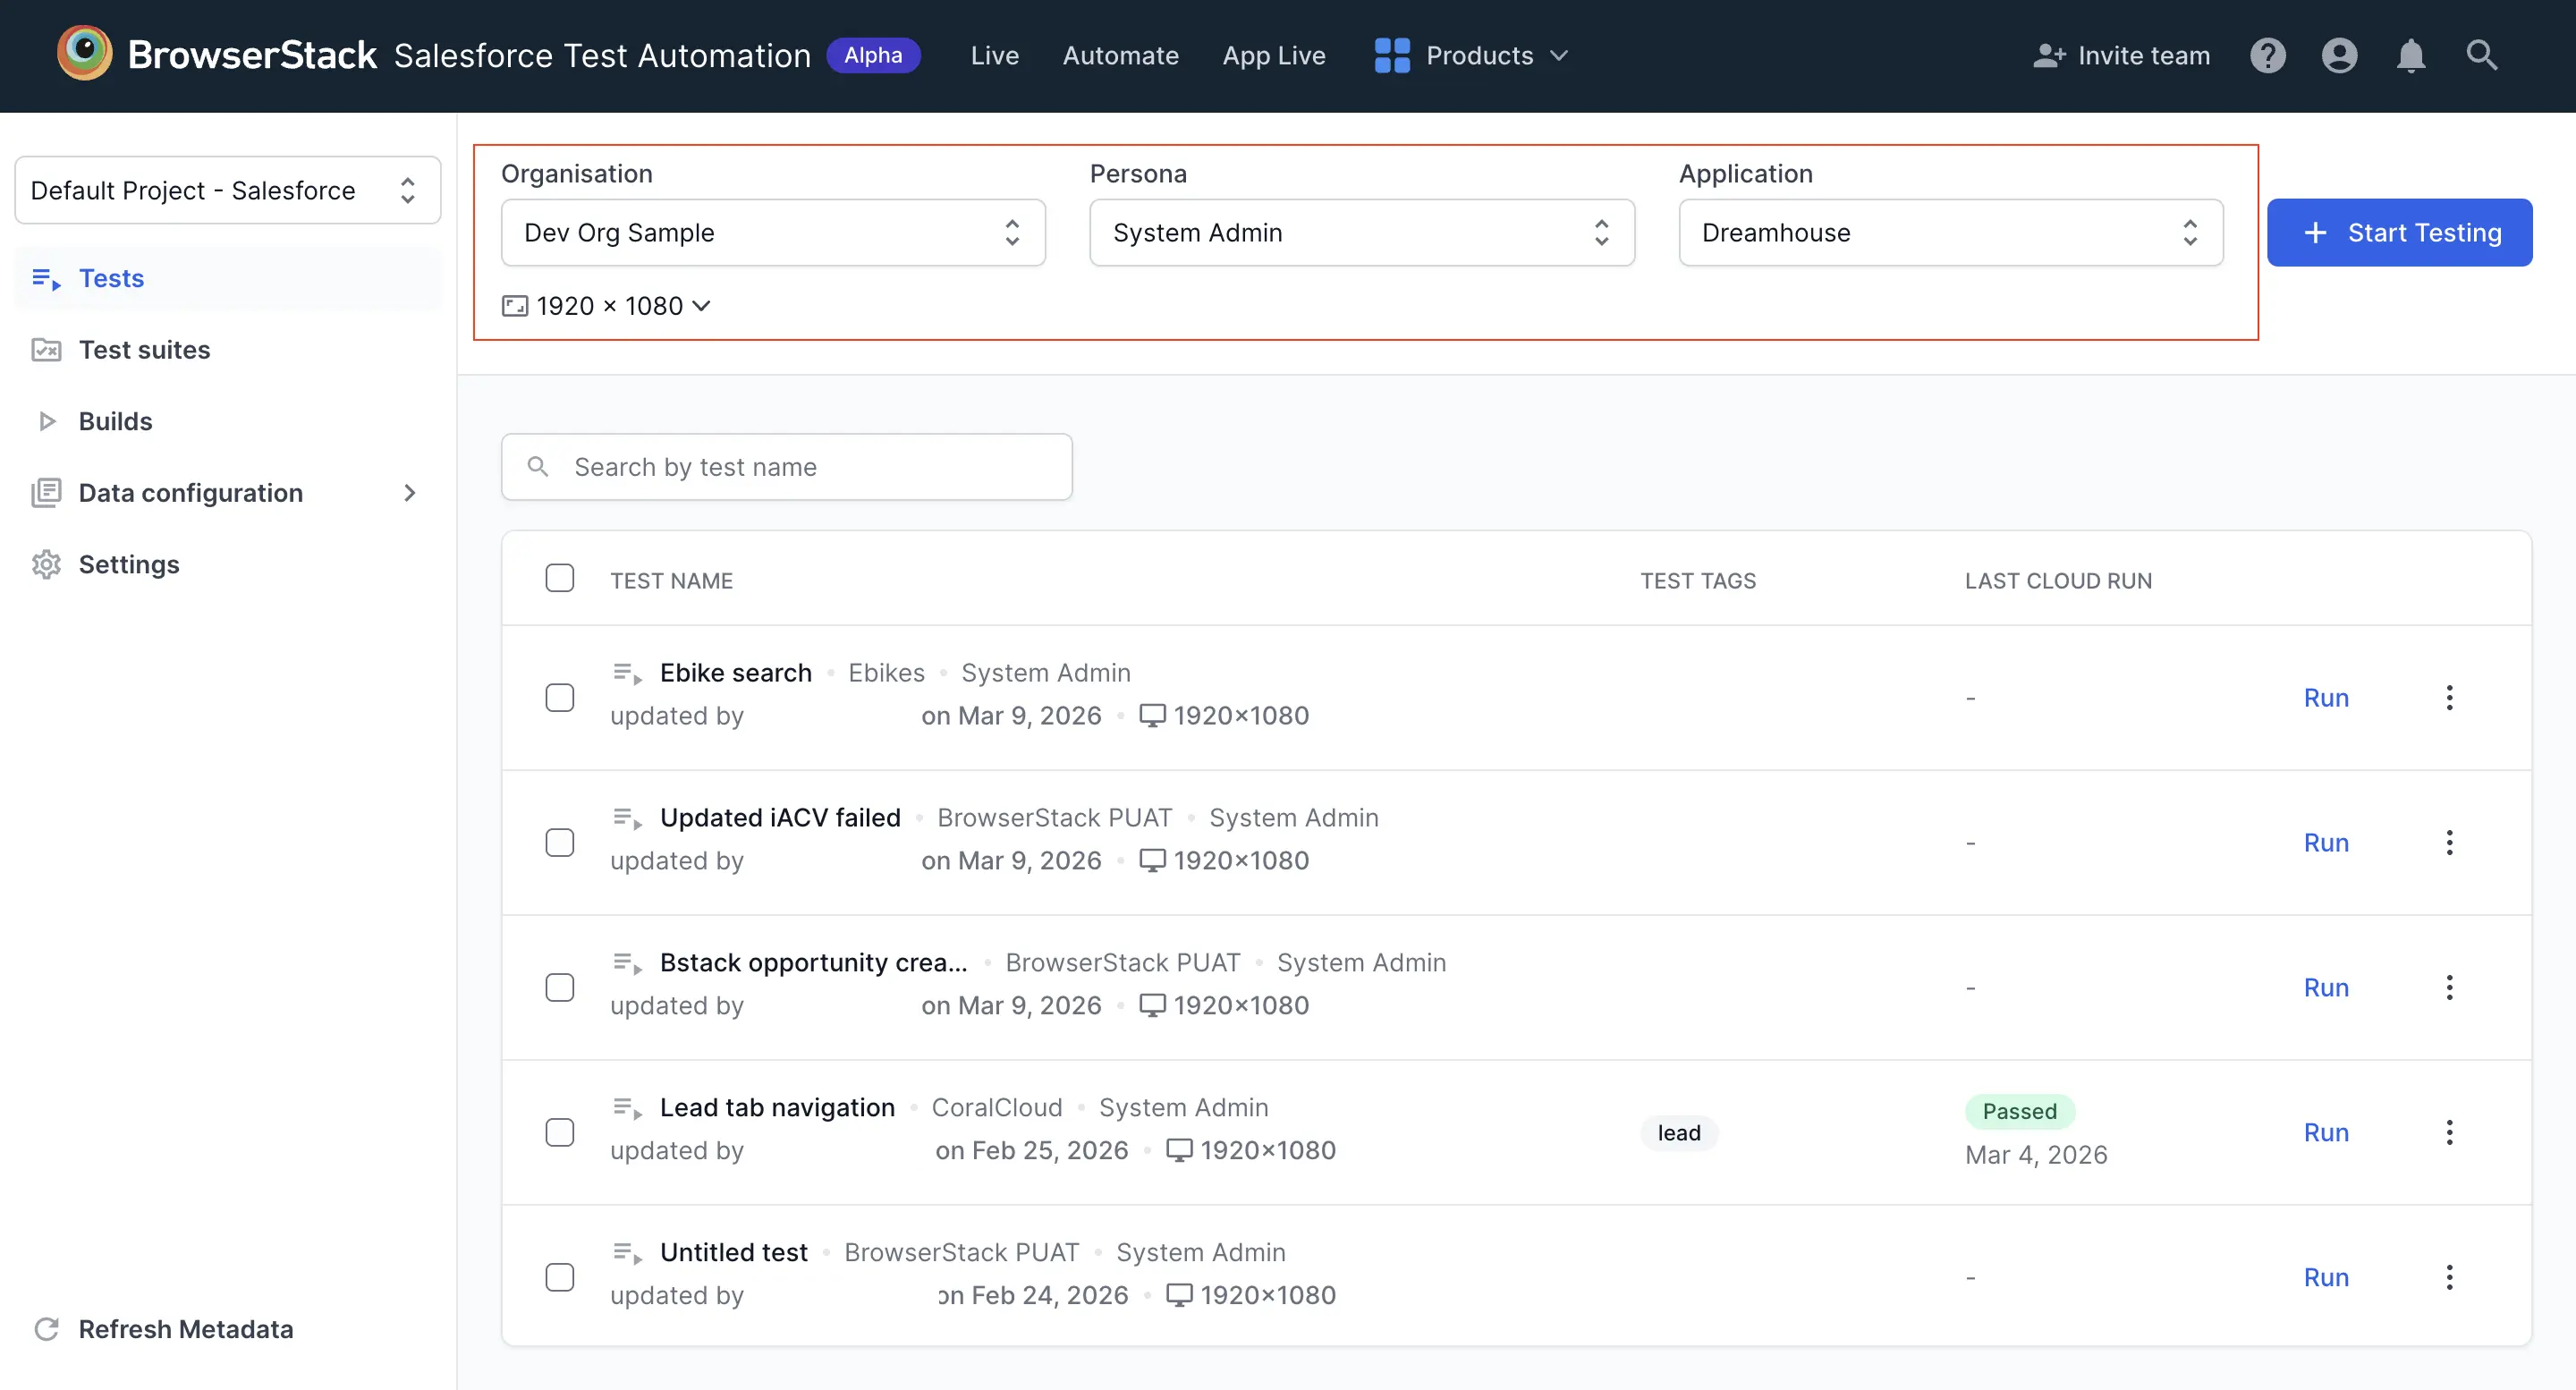The width and height of the screenshot is (2576, 1390).
Task: Click the Refresh Metadata icon
Action: (46, 1329)
